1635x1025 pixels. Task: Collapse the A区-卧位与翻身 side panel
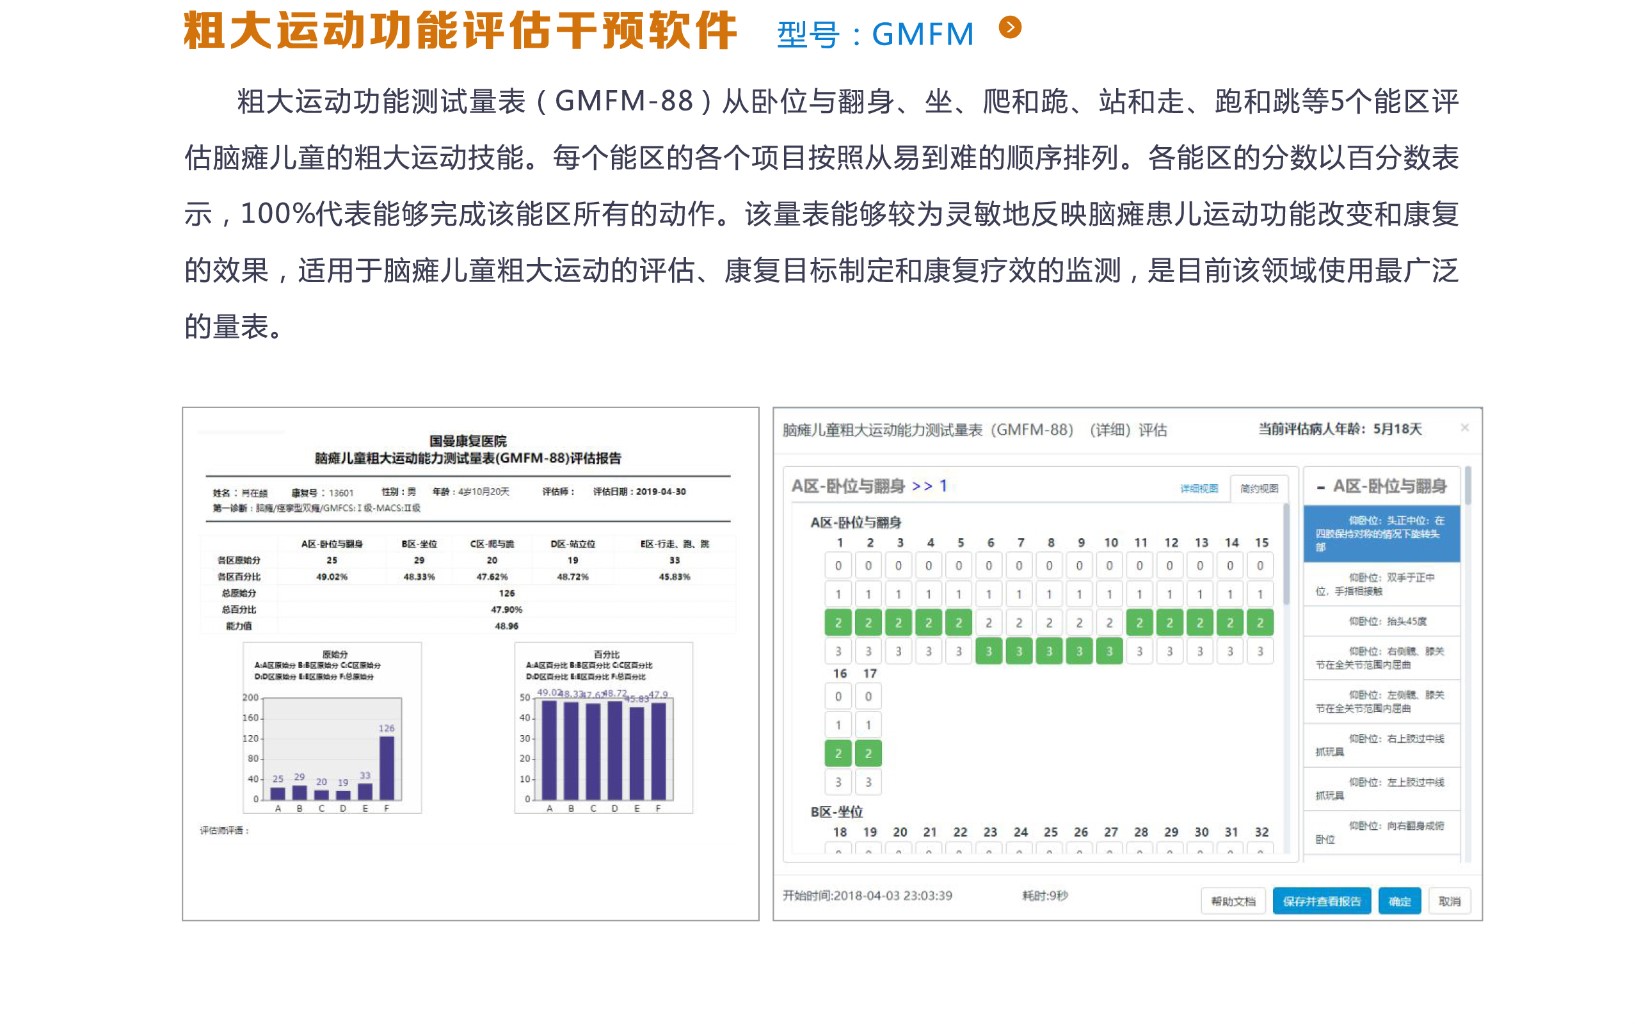(1321, 487)
